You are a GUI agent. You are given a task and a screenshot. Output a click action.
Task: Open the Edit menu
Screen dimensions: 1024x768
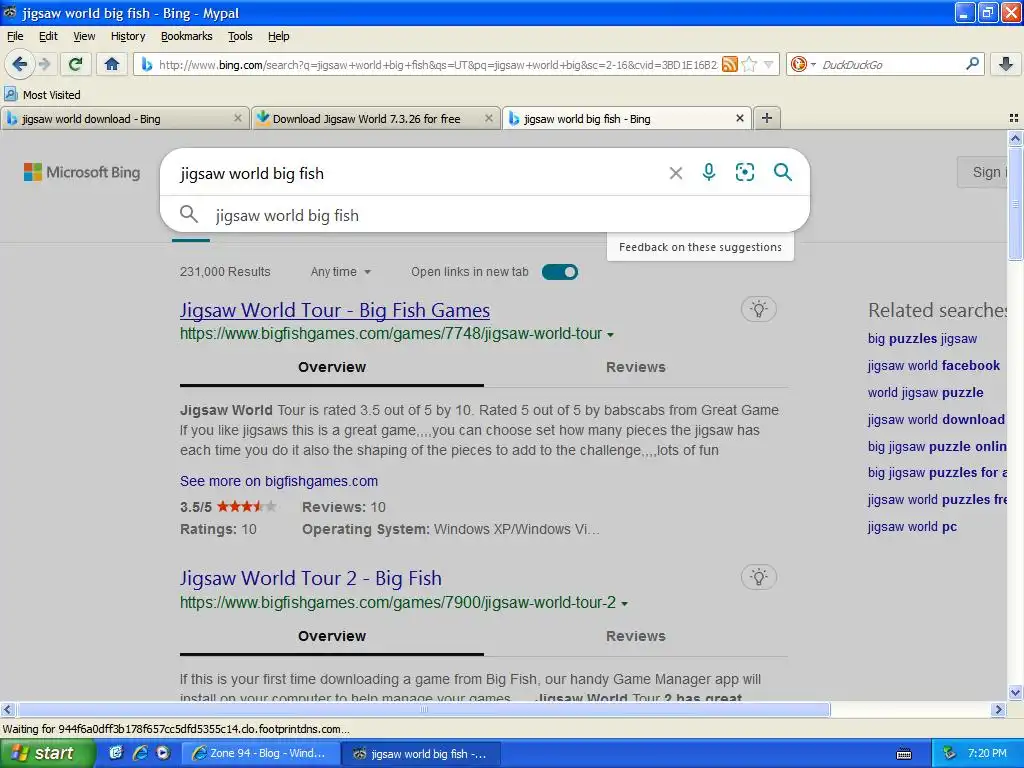48,37
